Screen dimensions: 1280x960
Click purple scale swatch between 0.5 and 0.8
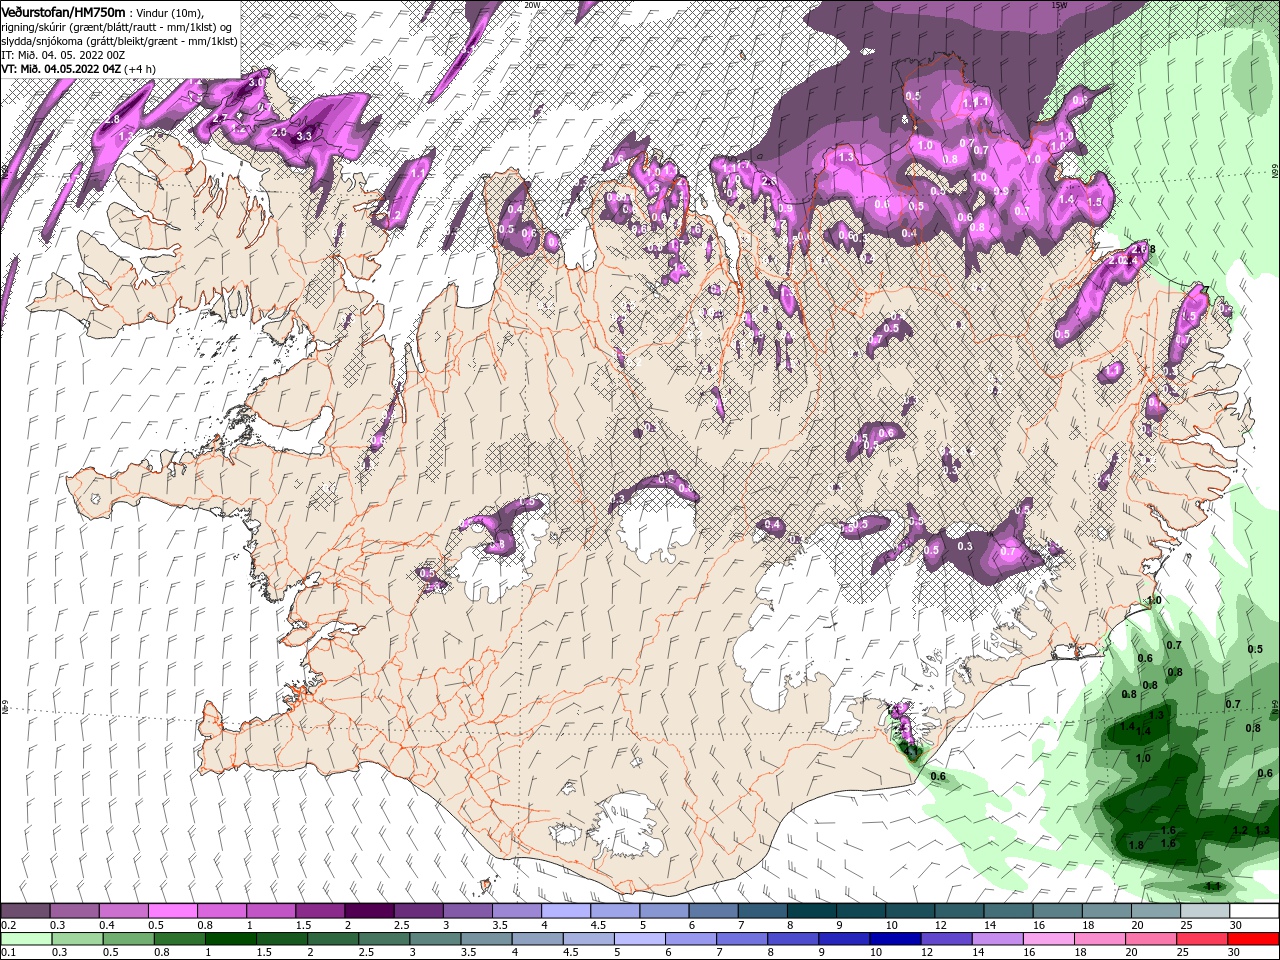pyautogui.click(x=174, y=911)
